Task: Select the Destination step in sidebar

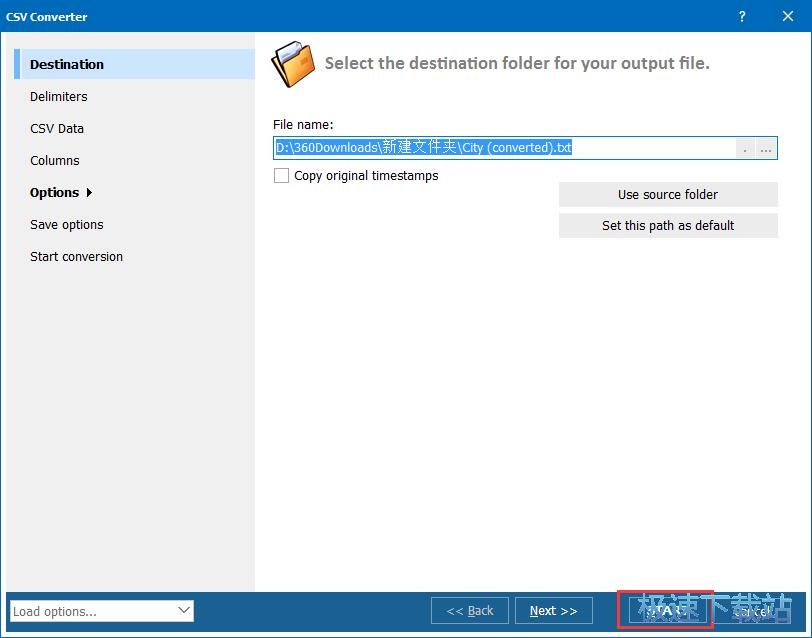Action: pyautogui.click(x=135, y=64)
